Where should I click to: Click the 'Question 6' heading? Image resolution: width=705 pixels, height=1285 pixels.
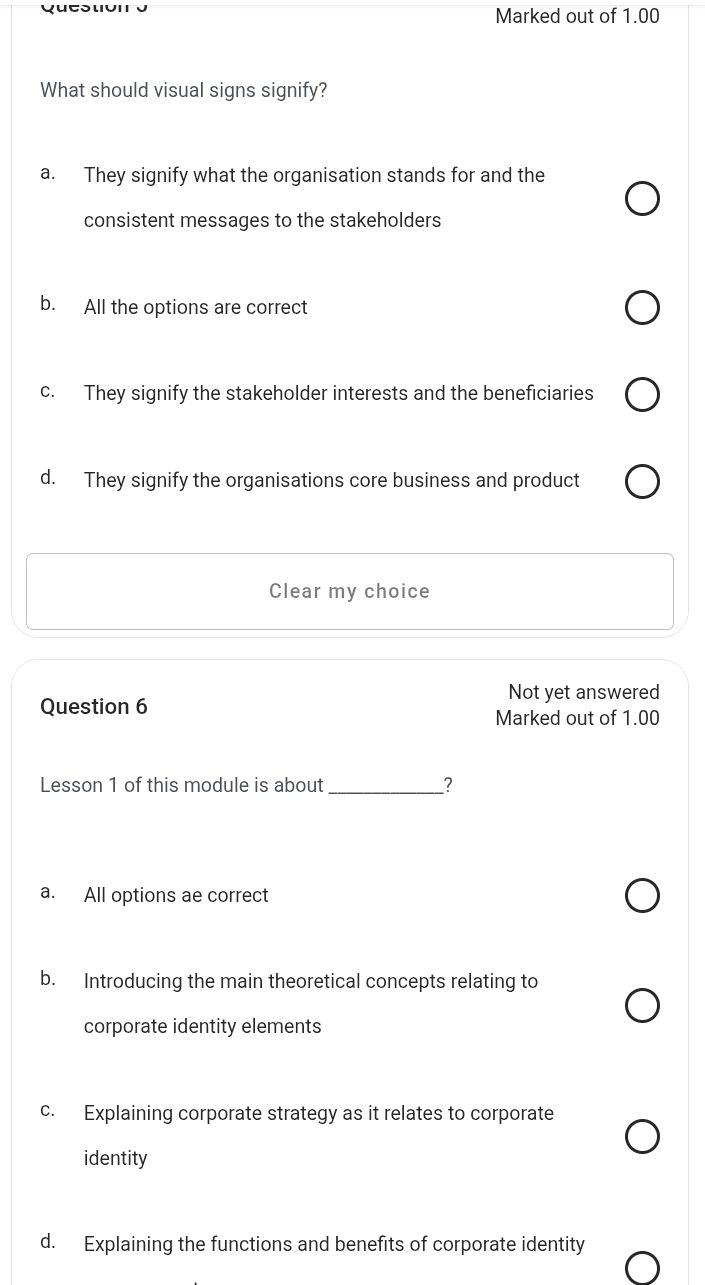point(94,707)
